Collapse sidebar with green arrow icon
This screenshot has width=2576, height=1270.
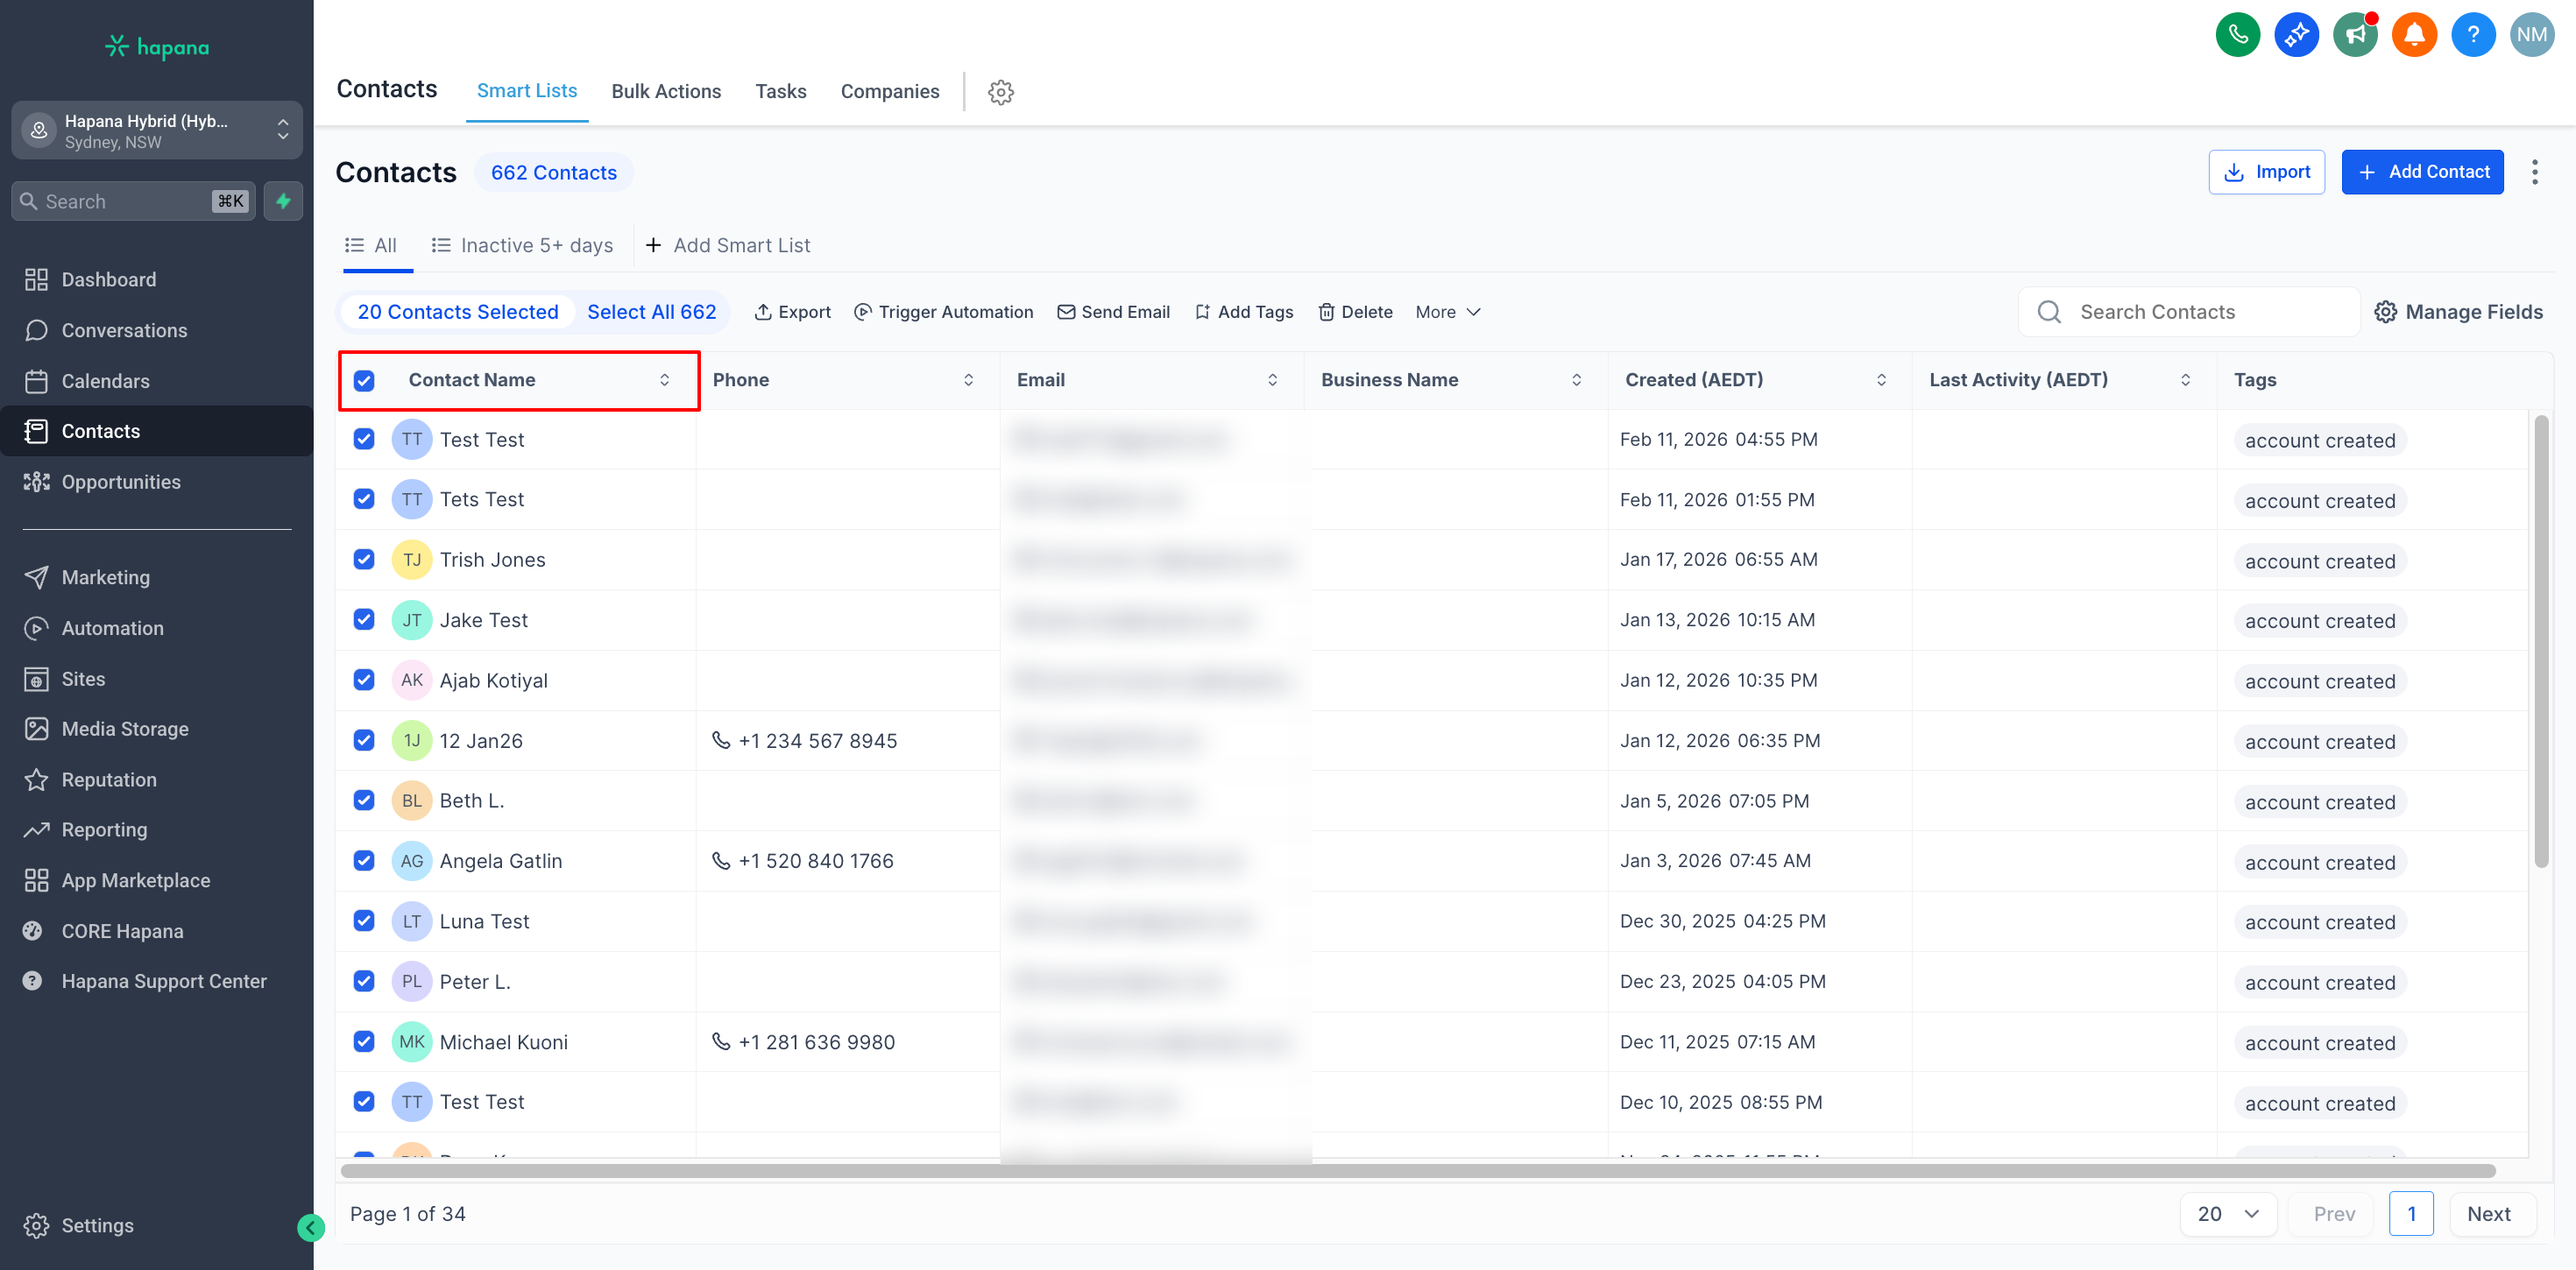310,1227
